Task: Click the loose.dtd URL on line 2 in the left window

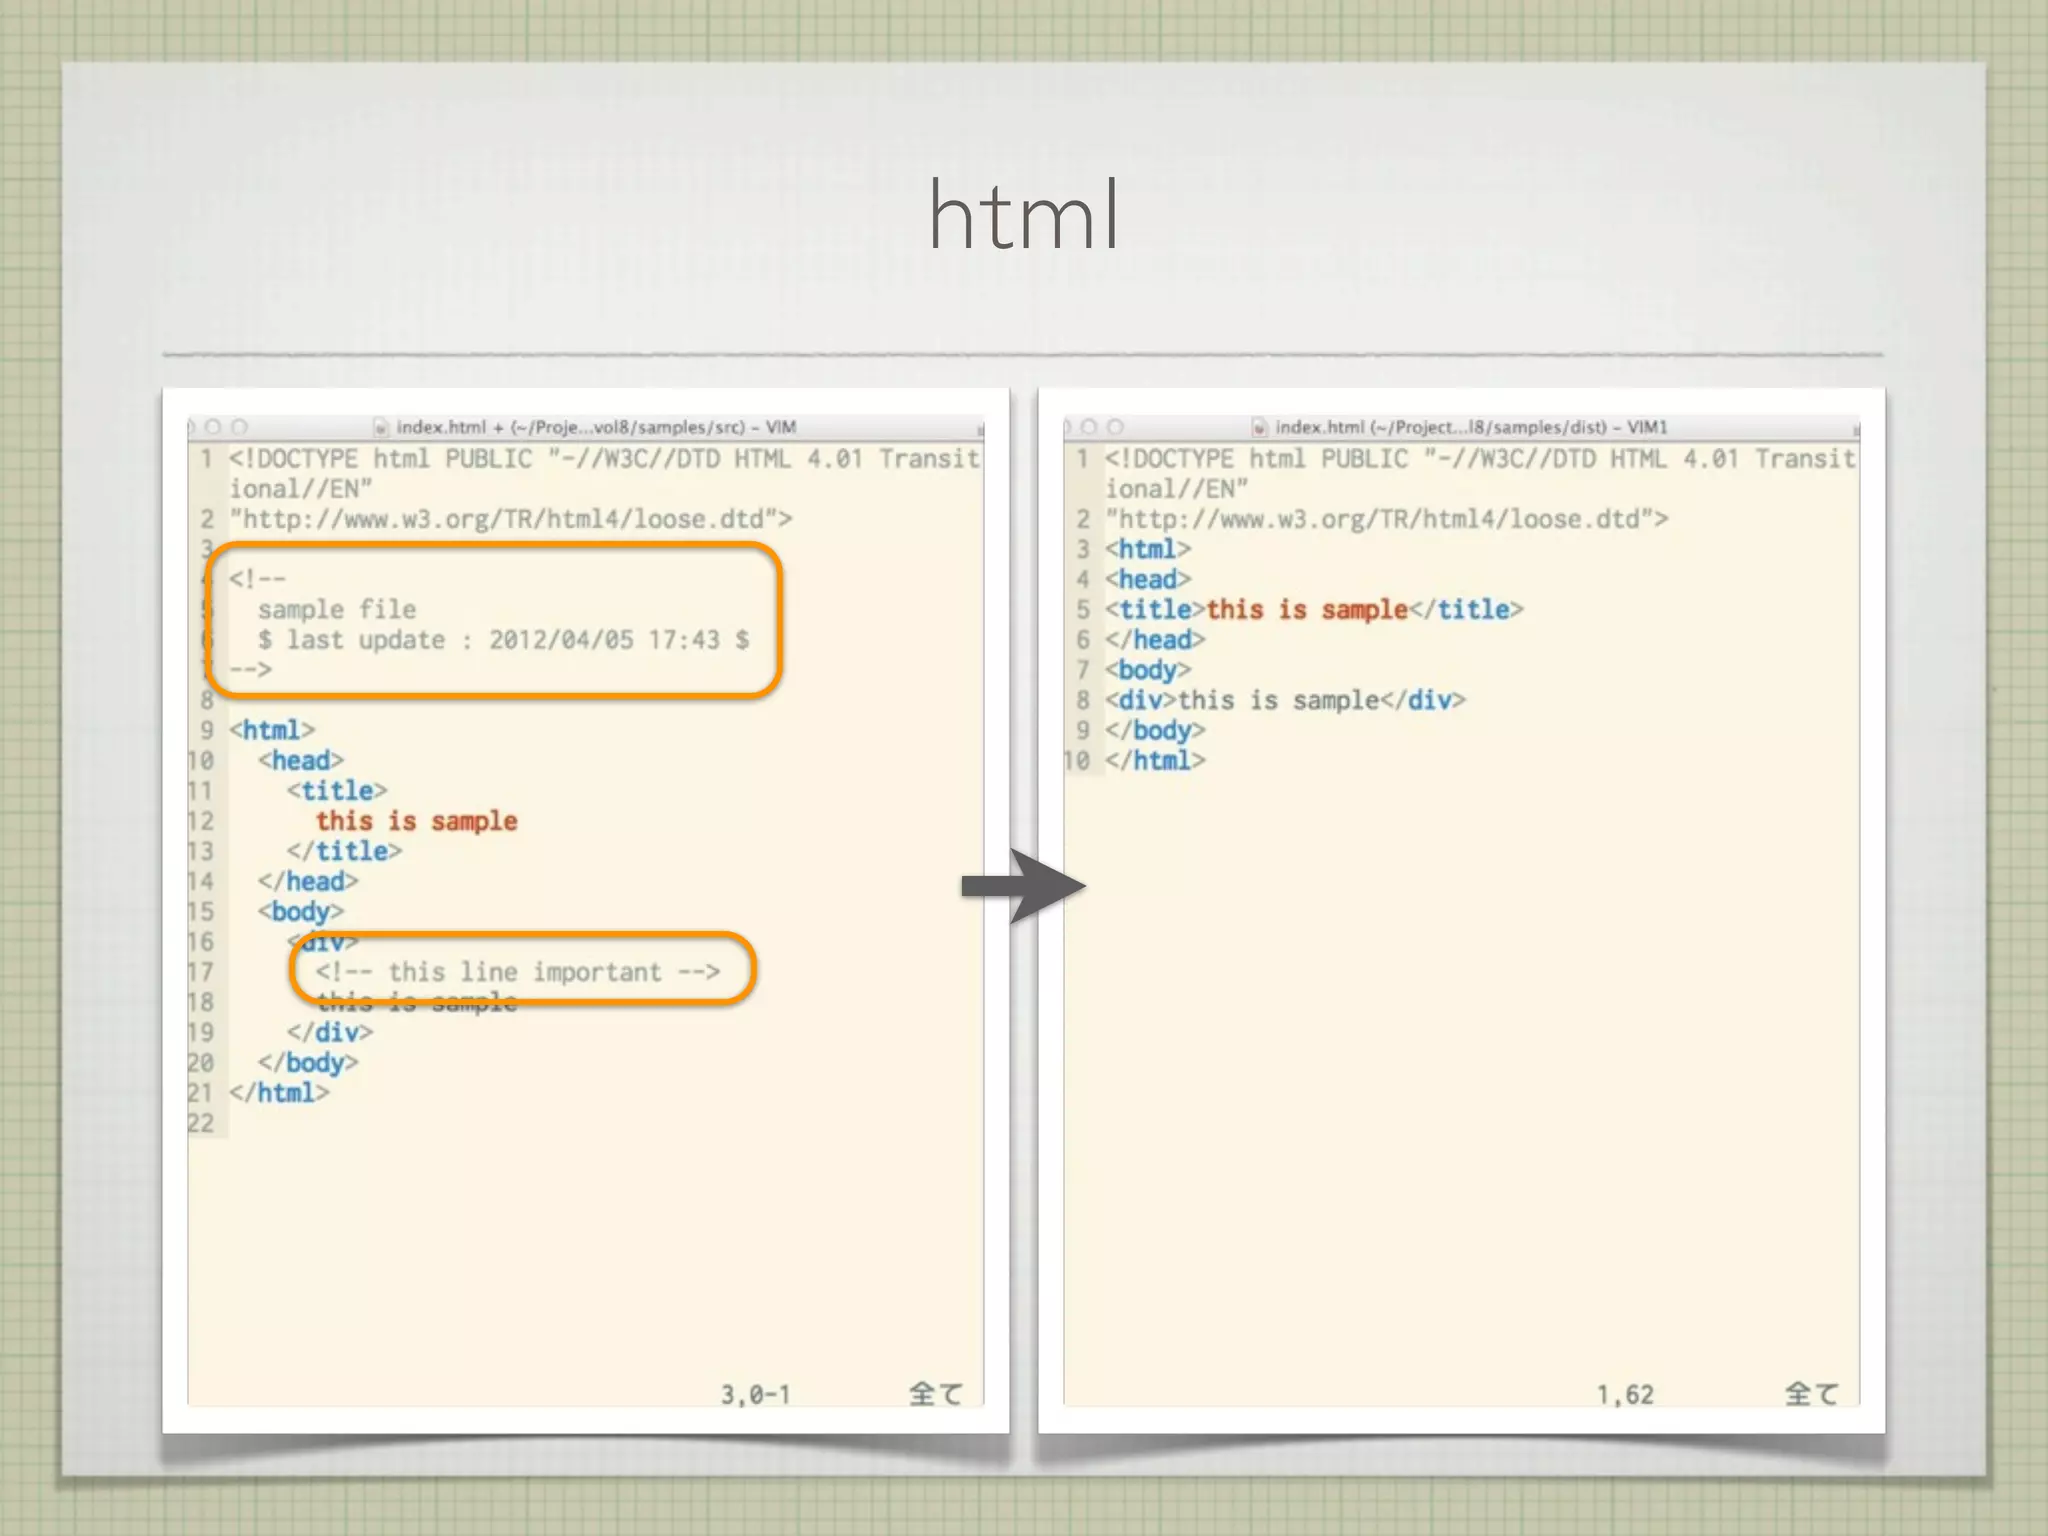Action: point(510,519)
